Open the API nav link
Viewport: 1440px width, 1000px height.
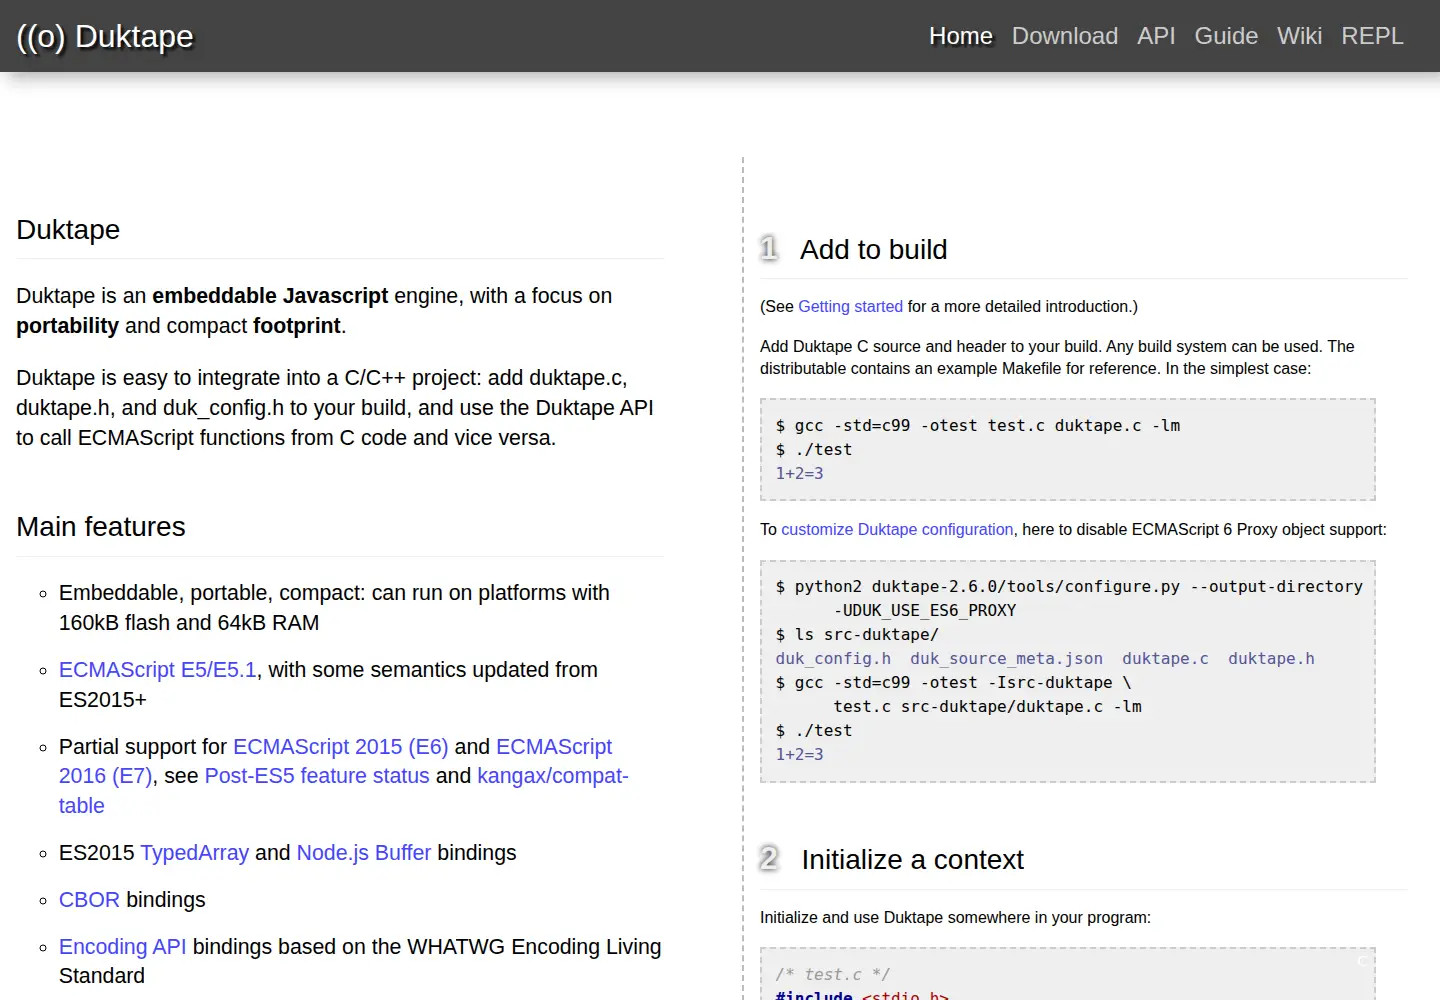click(1156, 36)
